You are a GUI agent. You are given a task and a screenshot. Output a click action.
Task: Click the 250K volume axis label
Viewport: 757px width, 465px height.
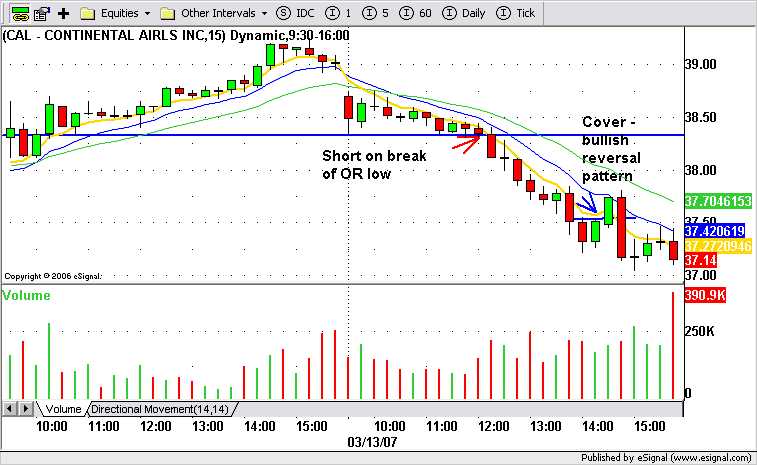(x=700, y=331)
